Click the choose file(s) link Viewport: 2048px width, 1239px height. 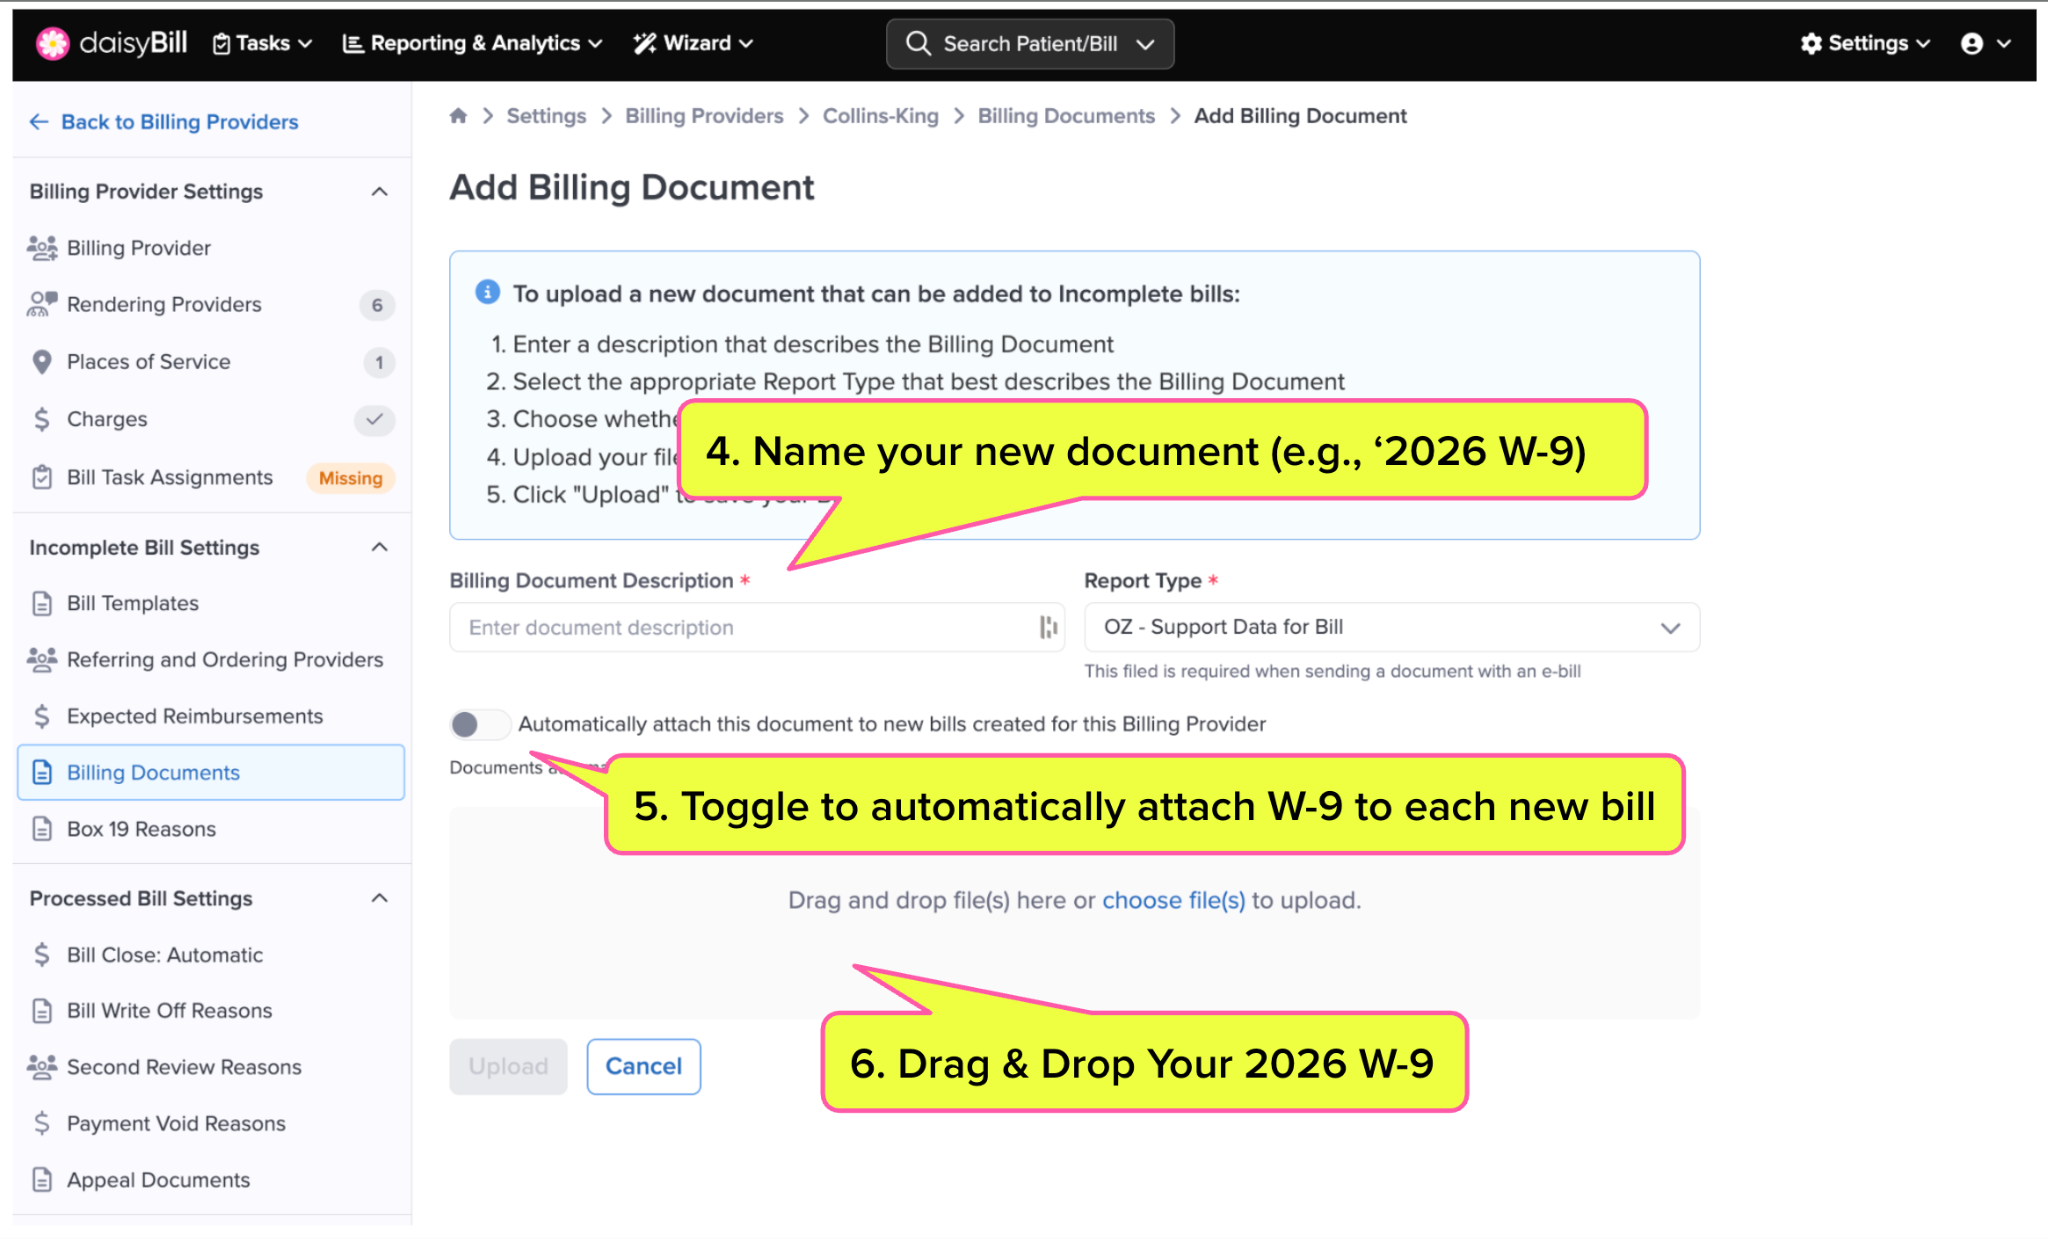(1173, 900)
